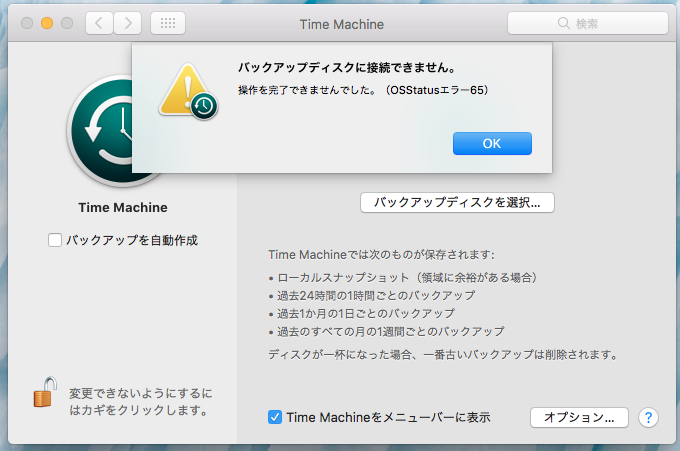
Task: Click the バックアップディスクを選択... button
Action: click(x=457, y=203)
